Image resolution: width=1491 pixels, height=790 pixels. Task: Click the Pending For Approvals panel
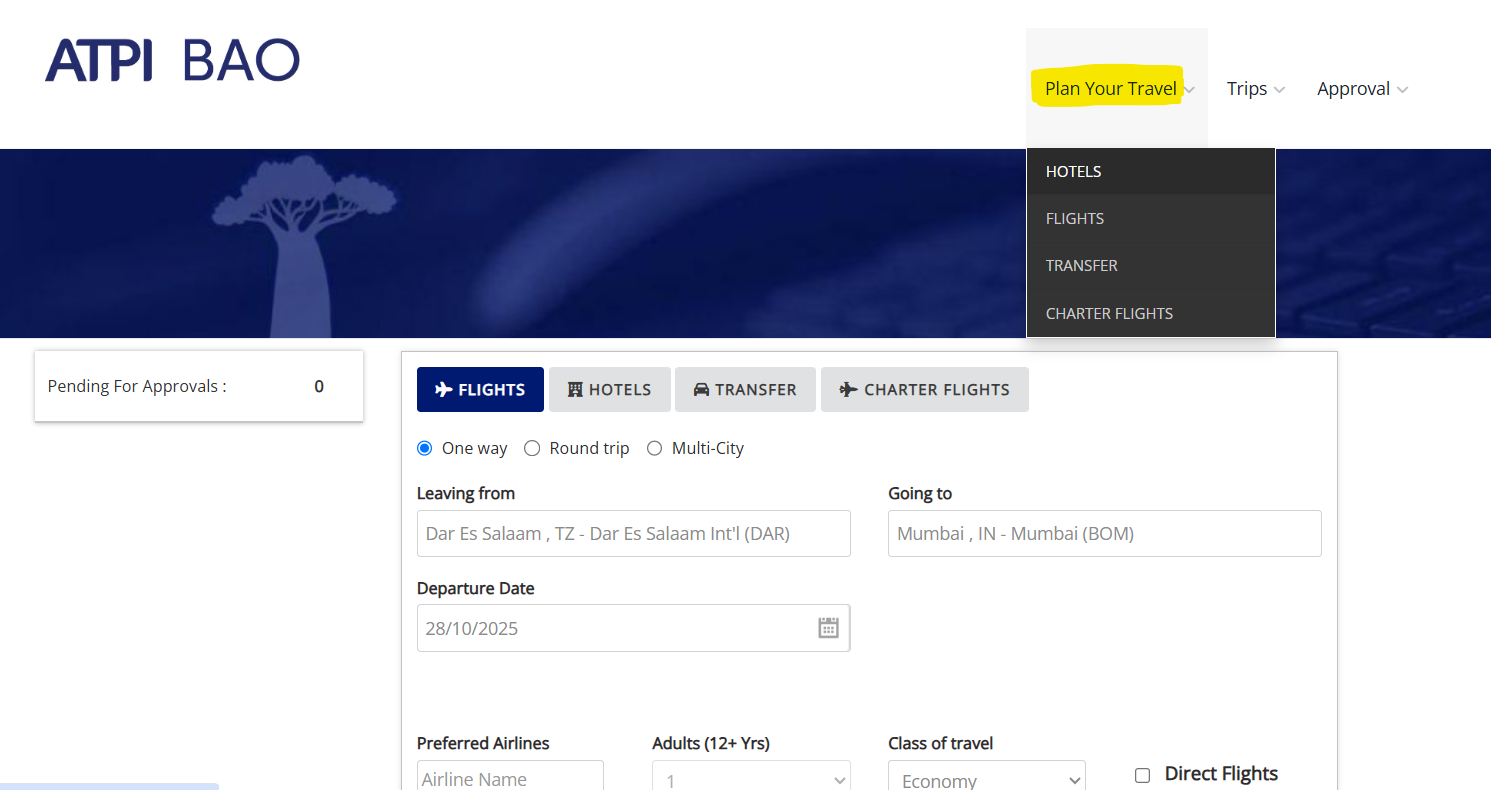198,386
